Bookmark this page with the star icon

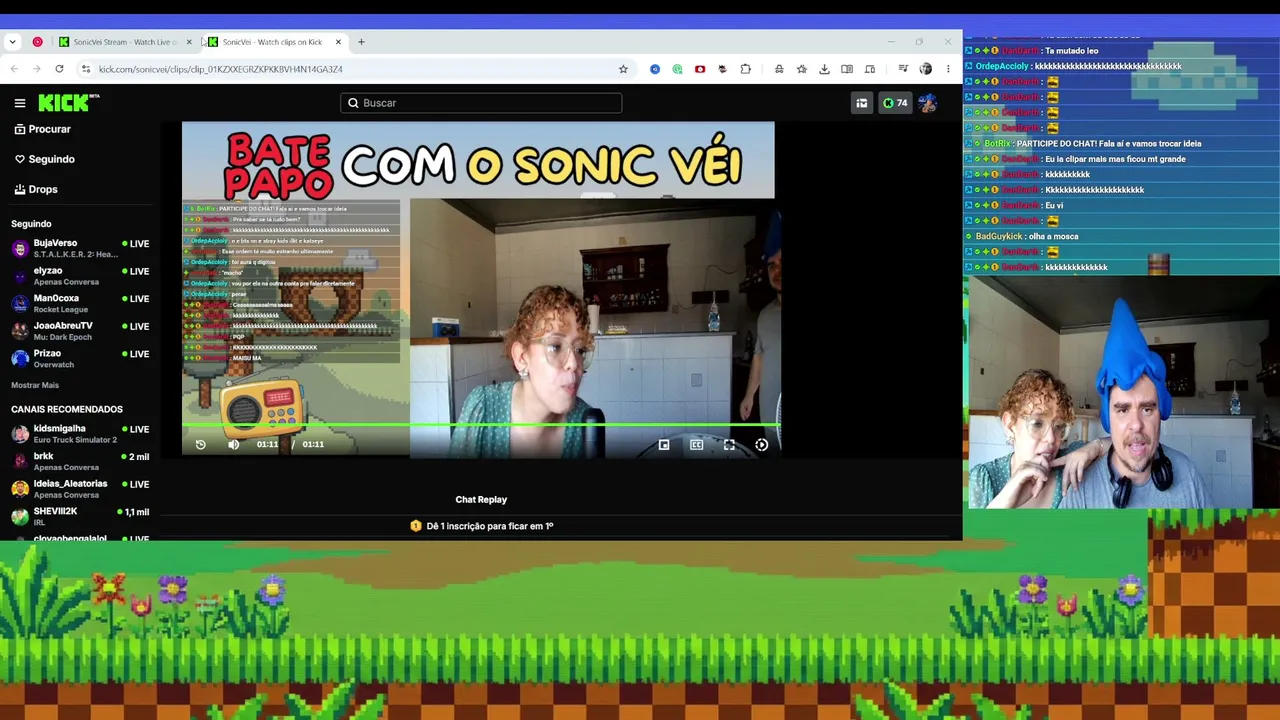point(623,69)
